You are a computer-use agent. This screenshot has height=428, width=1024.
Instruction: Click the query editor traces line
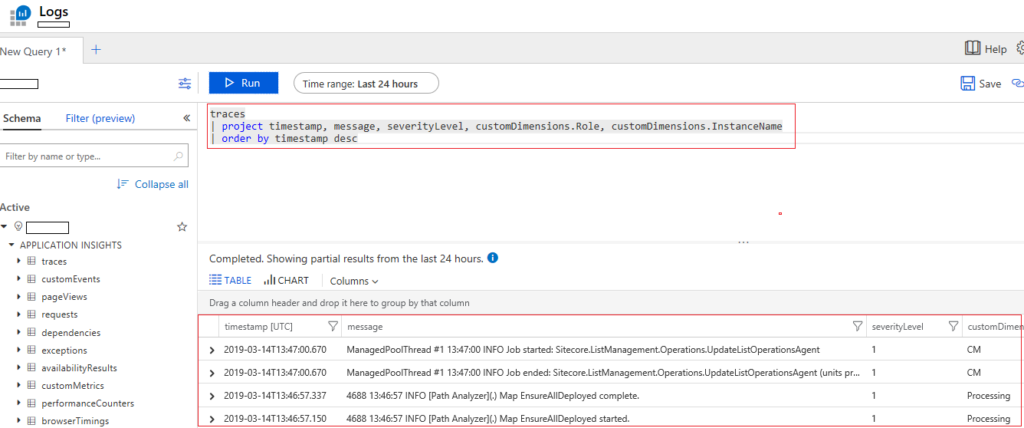pyautogui.click(x=227, y=114)
